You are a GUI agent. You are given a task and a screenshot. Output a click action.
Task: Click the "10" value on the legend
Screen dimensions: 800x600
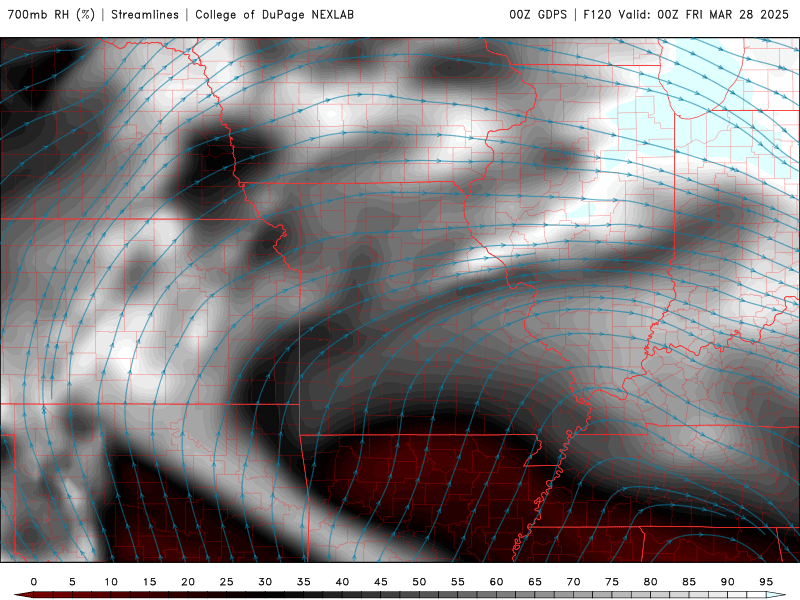(x=111, y=582)
